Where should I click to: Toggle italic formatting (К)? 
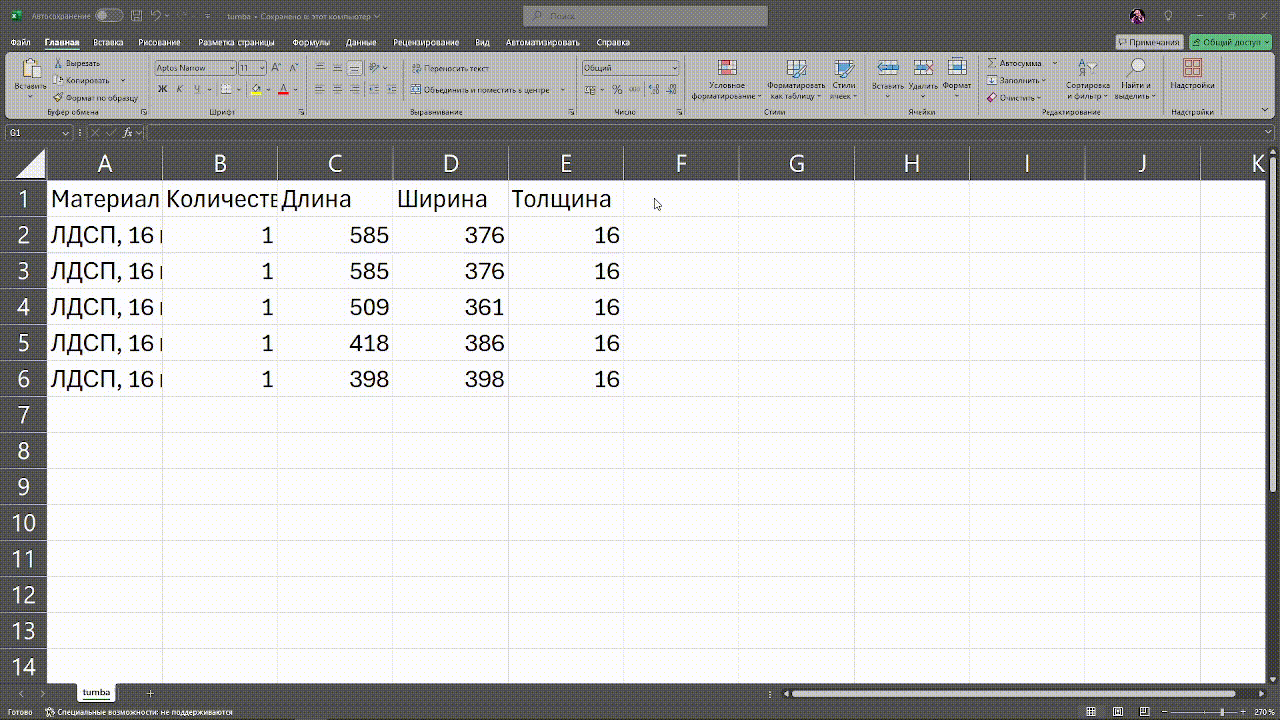pyautogui.click(x=179, y=89)
